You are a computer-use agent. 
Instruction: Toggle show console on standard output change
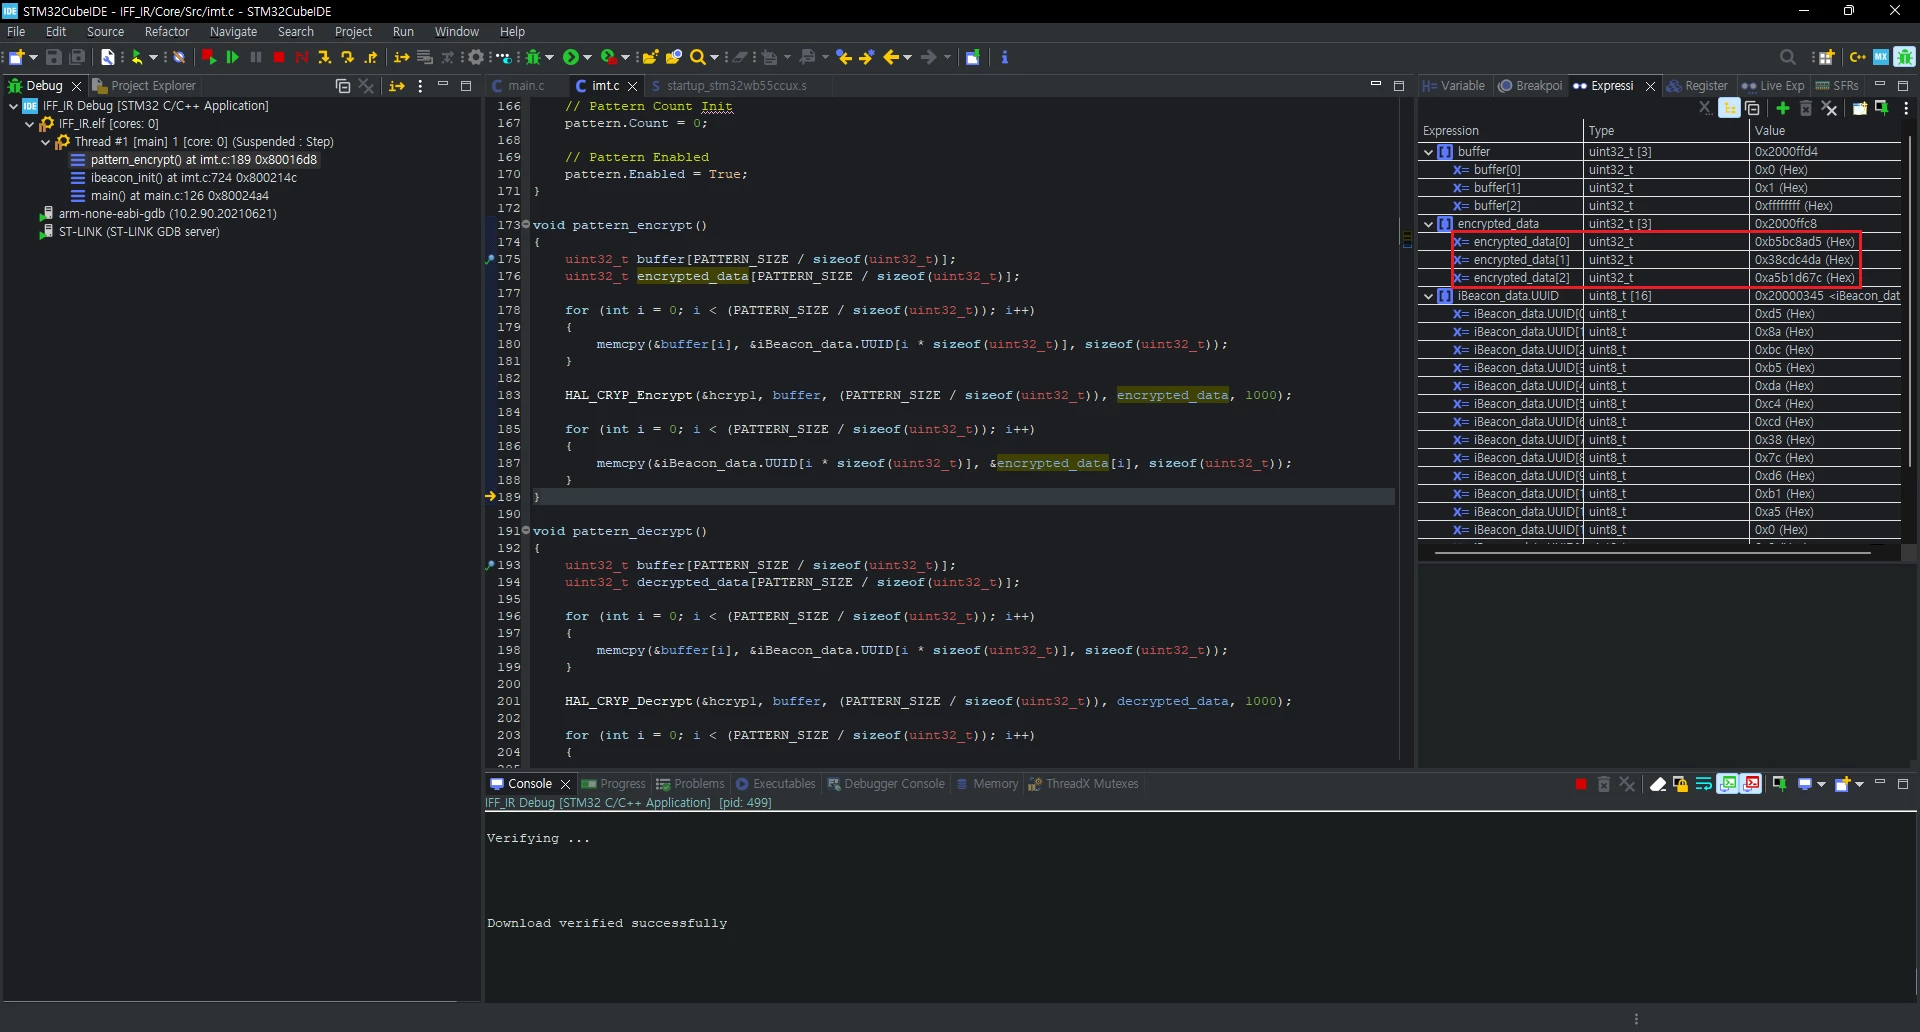click(1728, 785)
